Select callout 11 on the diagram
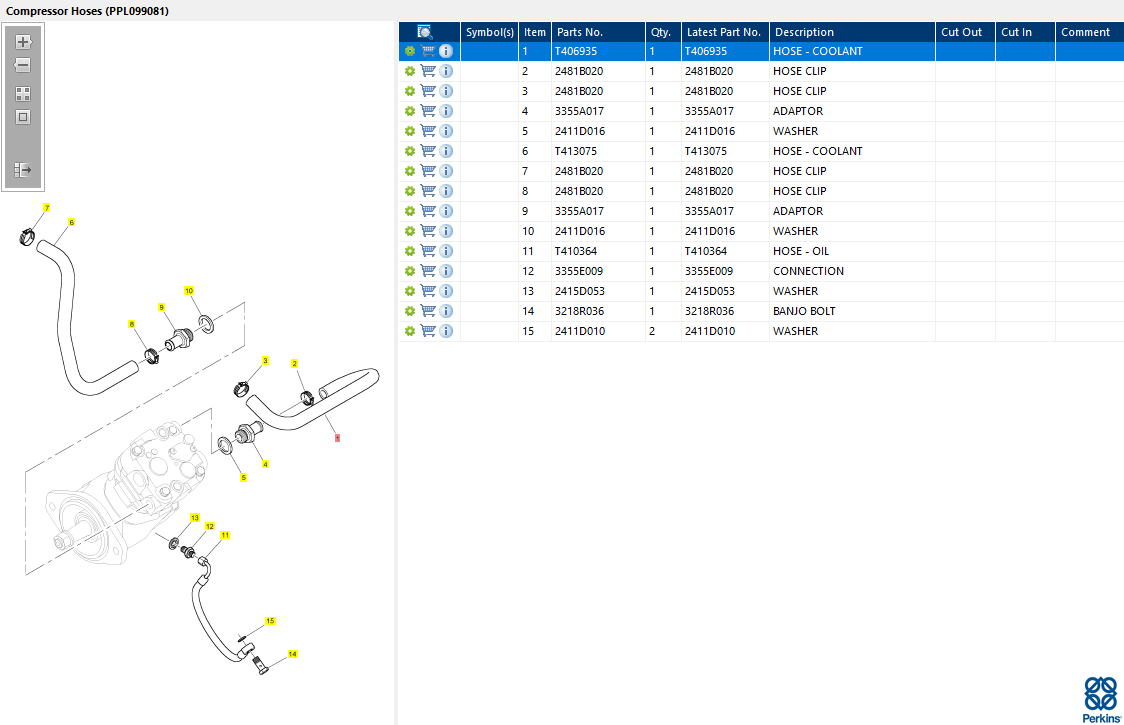The image size is (1124, 725). pos(225,535)
